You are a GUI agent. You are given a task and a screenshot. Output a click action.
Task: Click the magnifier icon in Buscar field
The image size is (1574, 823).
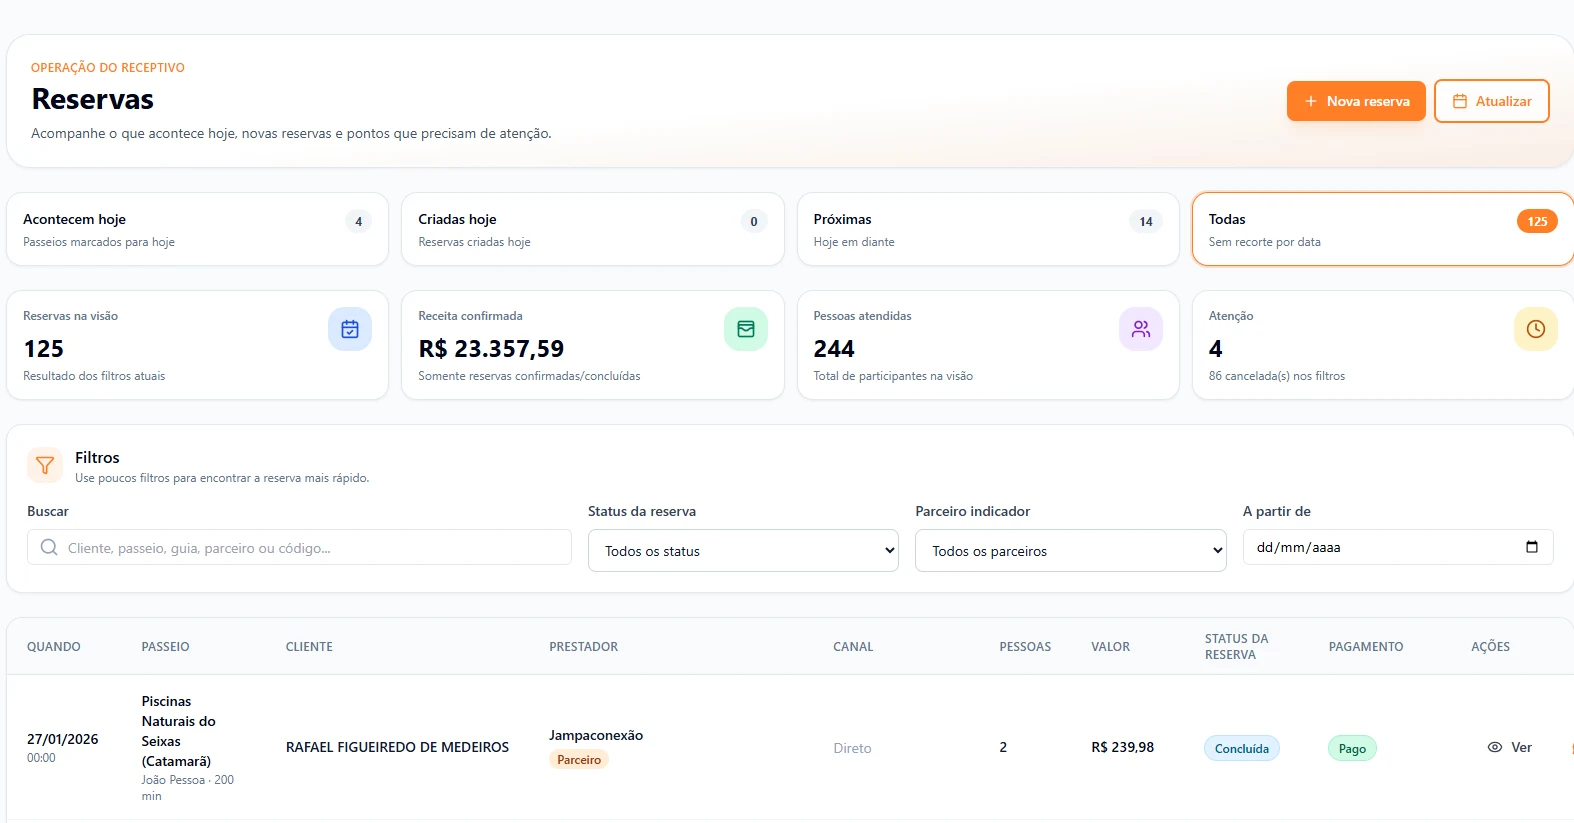[49, 547]
